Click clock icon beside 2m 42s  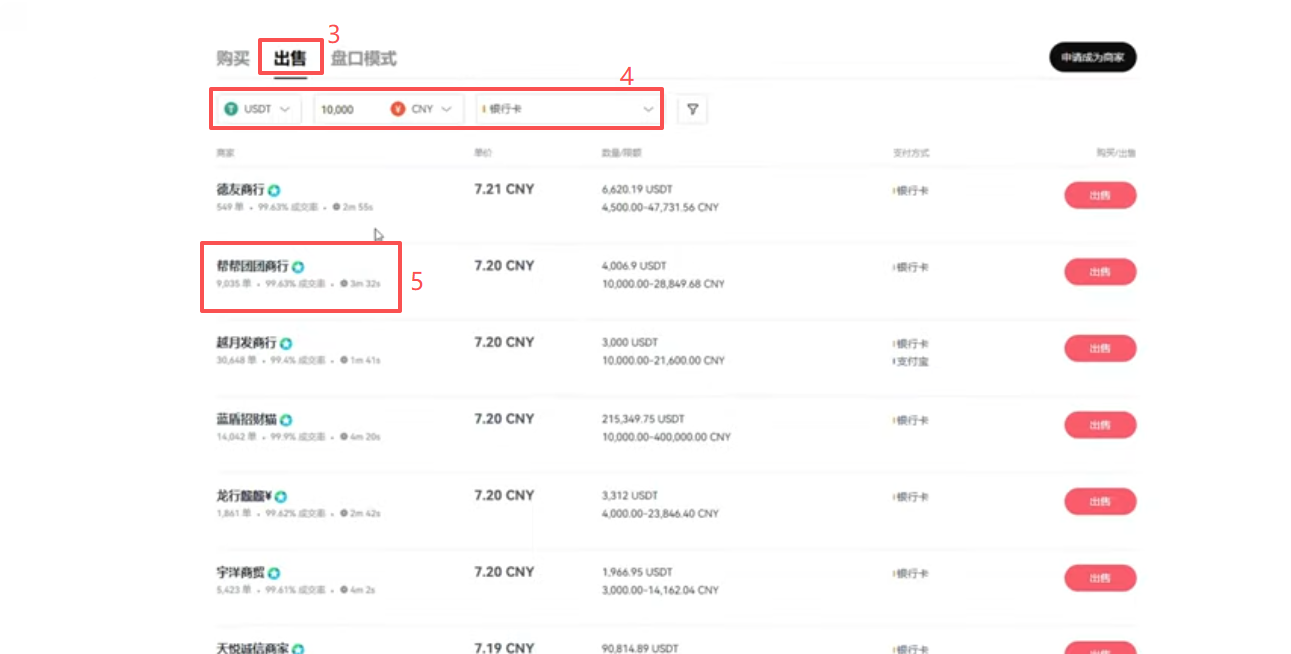(x=343, y=513)
